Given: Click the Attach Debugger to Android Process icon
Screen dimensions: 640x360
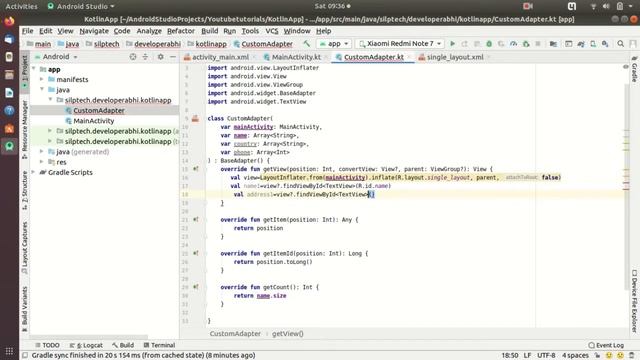Looking at the screenshot, I should click(526, 44).
